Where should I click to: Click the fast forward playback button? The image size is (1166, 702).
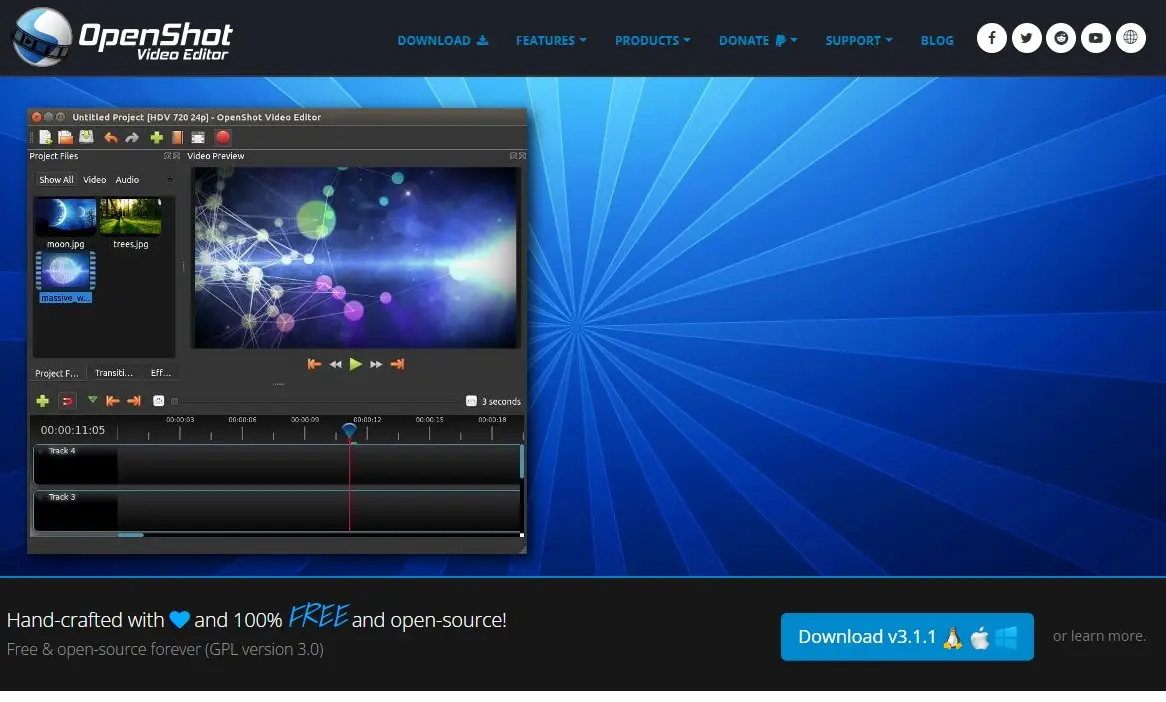(376, 364)
